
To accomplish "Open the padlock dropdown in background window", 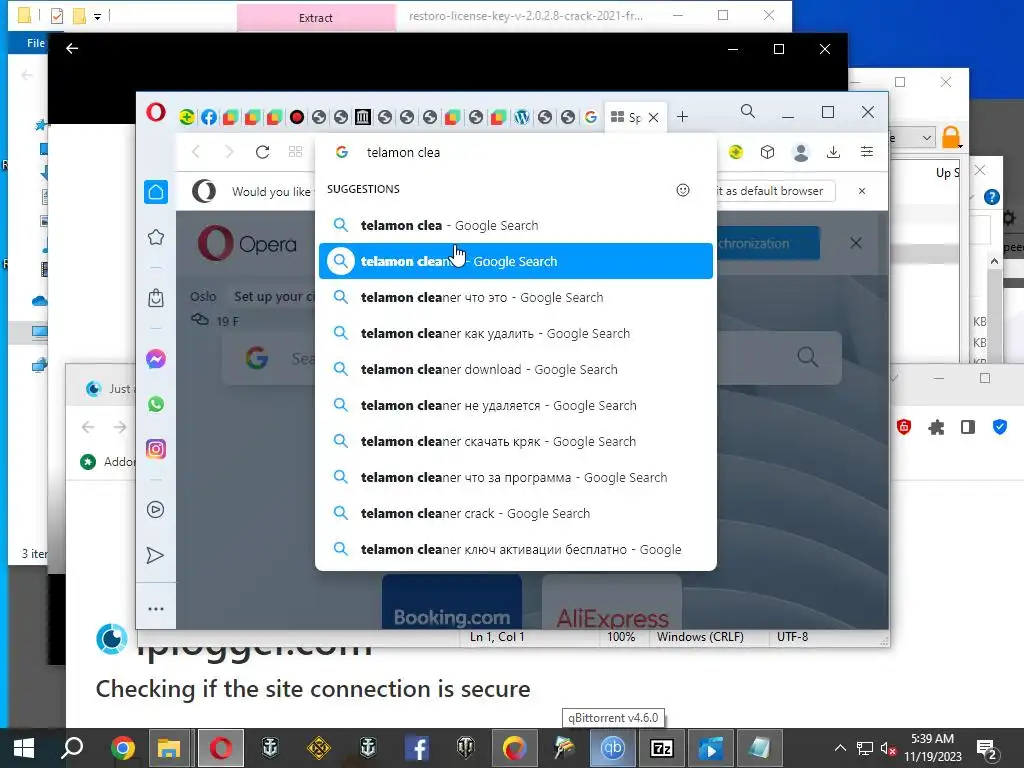I will pyautogui.click(x=952, y=137).
